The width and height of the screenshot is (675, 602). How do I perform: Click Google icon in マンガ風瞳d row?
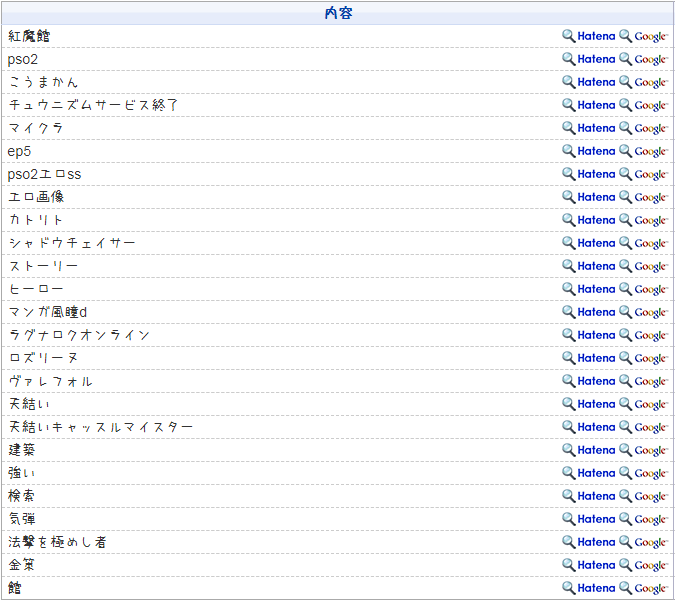point(643,312)
